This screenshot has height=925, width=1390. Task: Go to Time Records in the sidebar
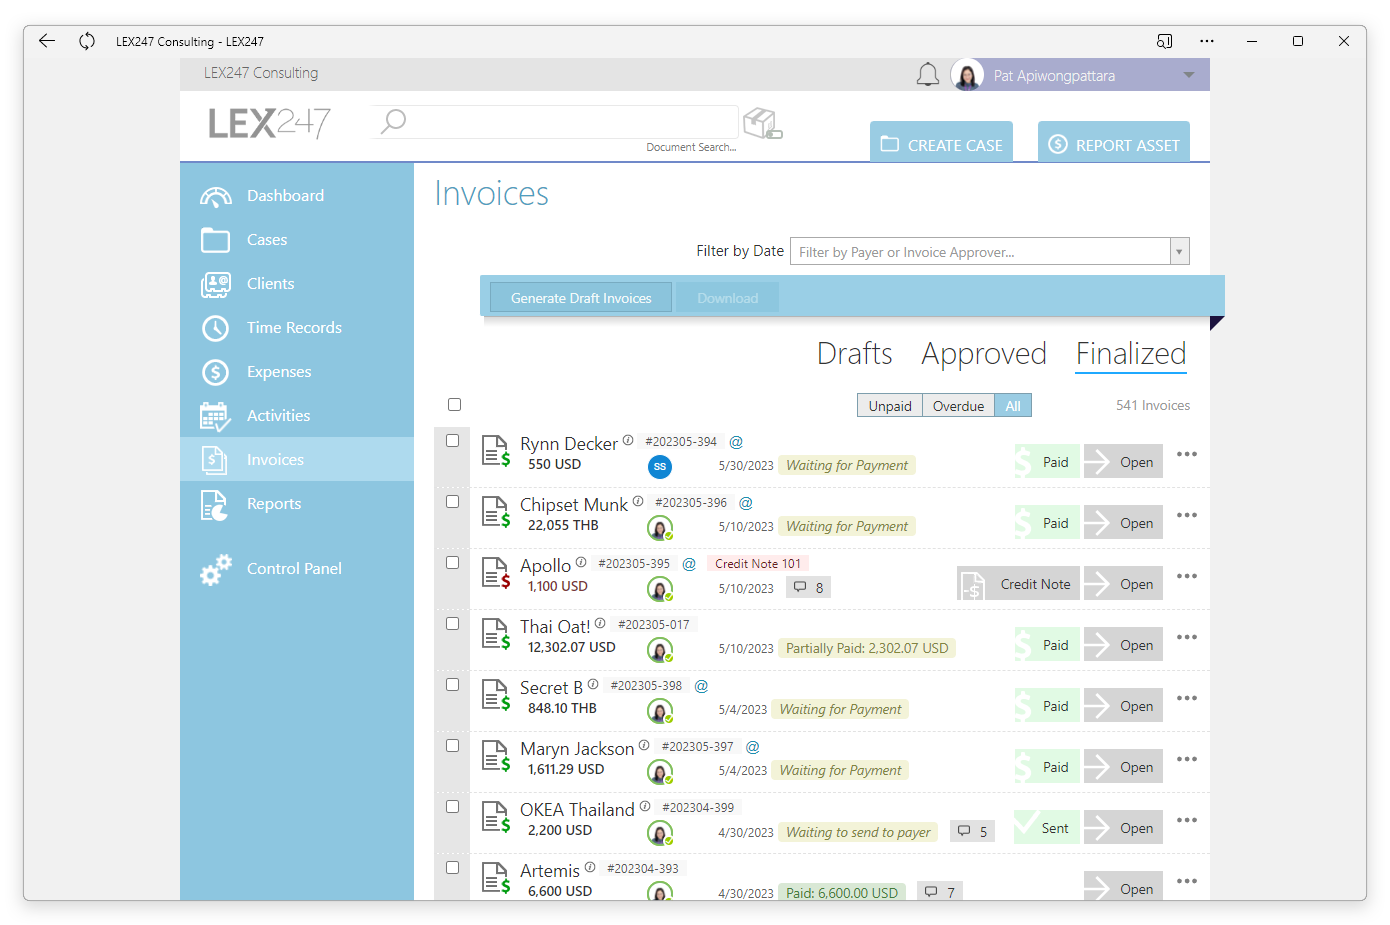point(297,328)
